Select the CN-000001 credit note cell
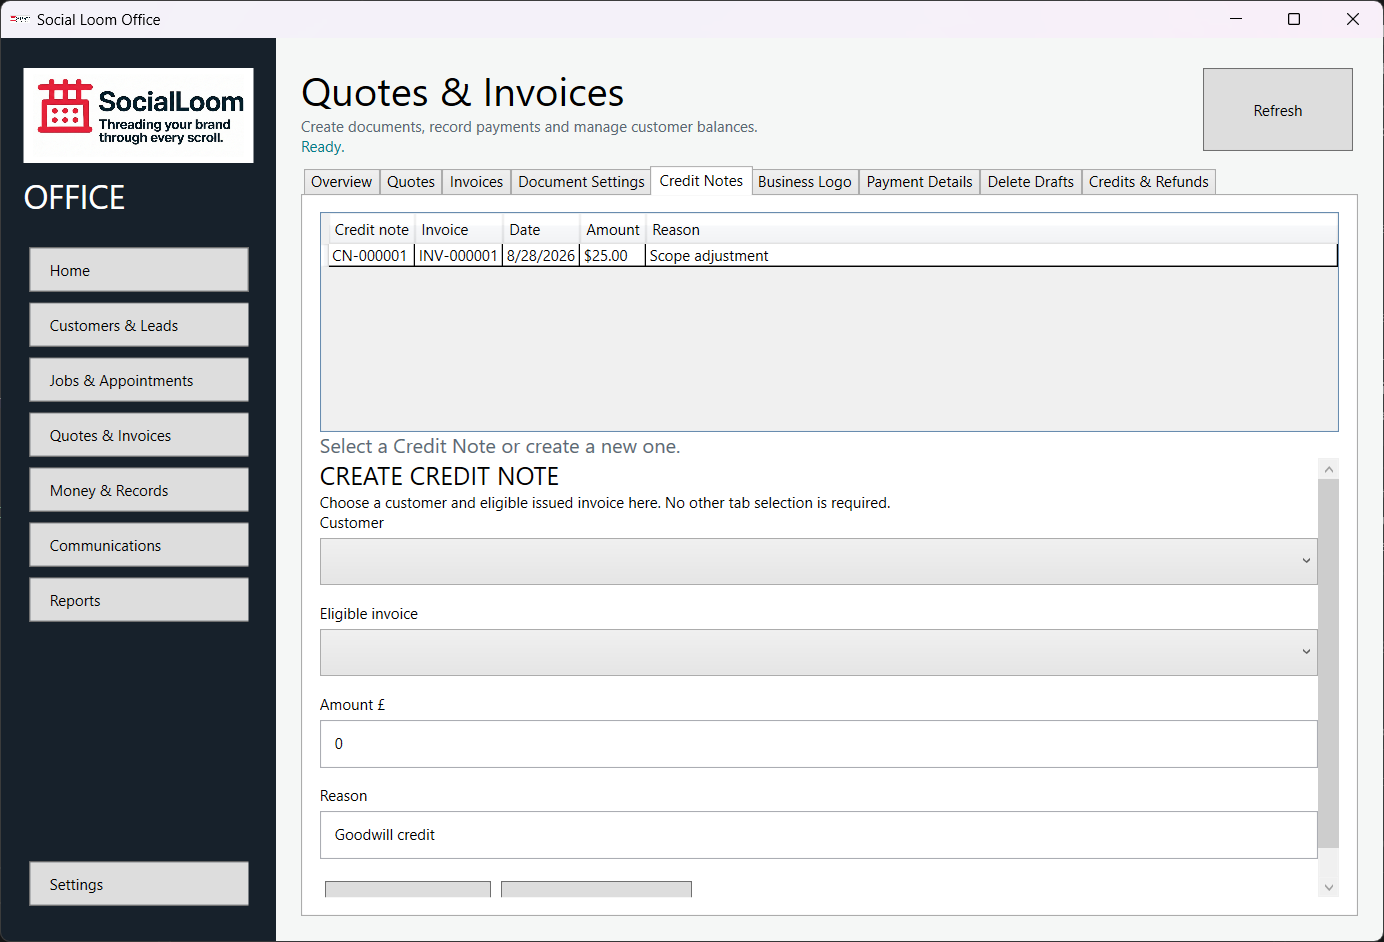 tap(371, 256)
